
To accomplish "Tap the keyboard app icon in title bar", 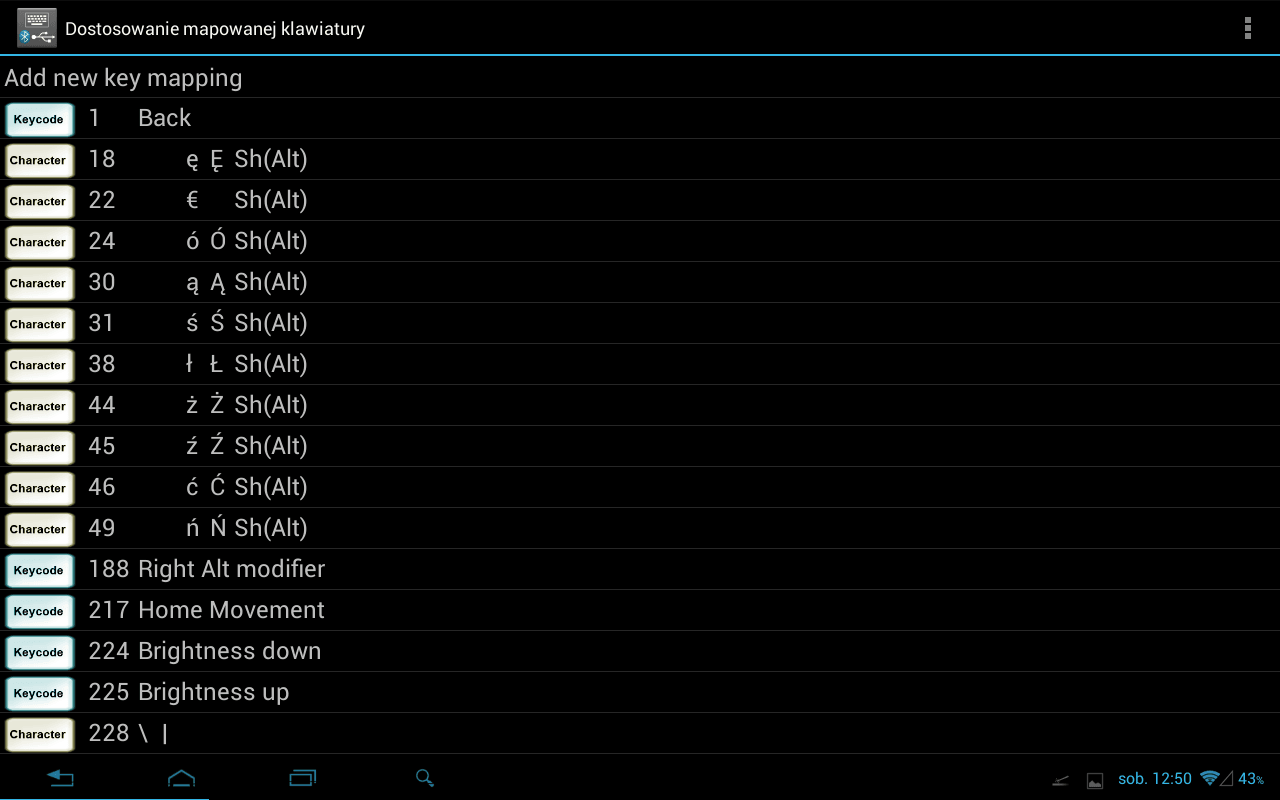I will click(x=37, y=28).
